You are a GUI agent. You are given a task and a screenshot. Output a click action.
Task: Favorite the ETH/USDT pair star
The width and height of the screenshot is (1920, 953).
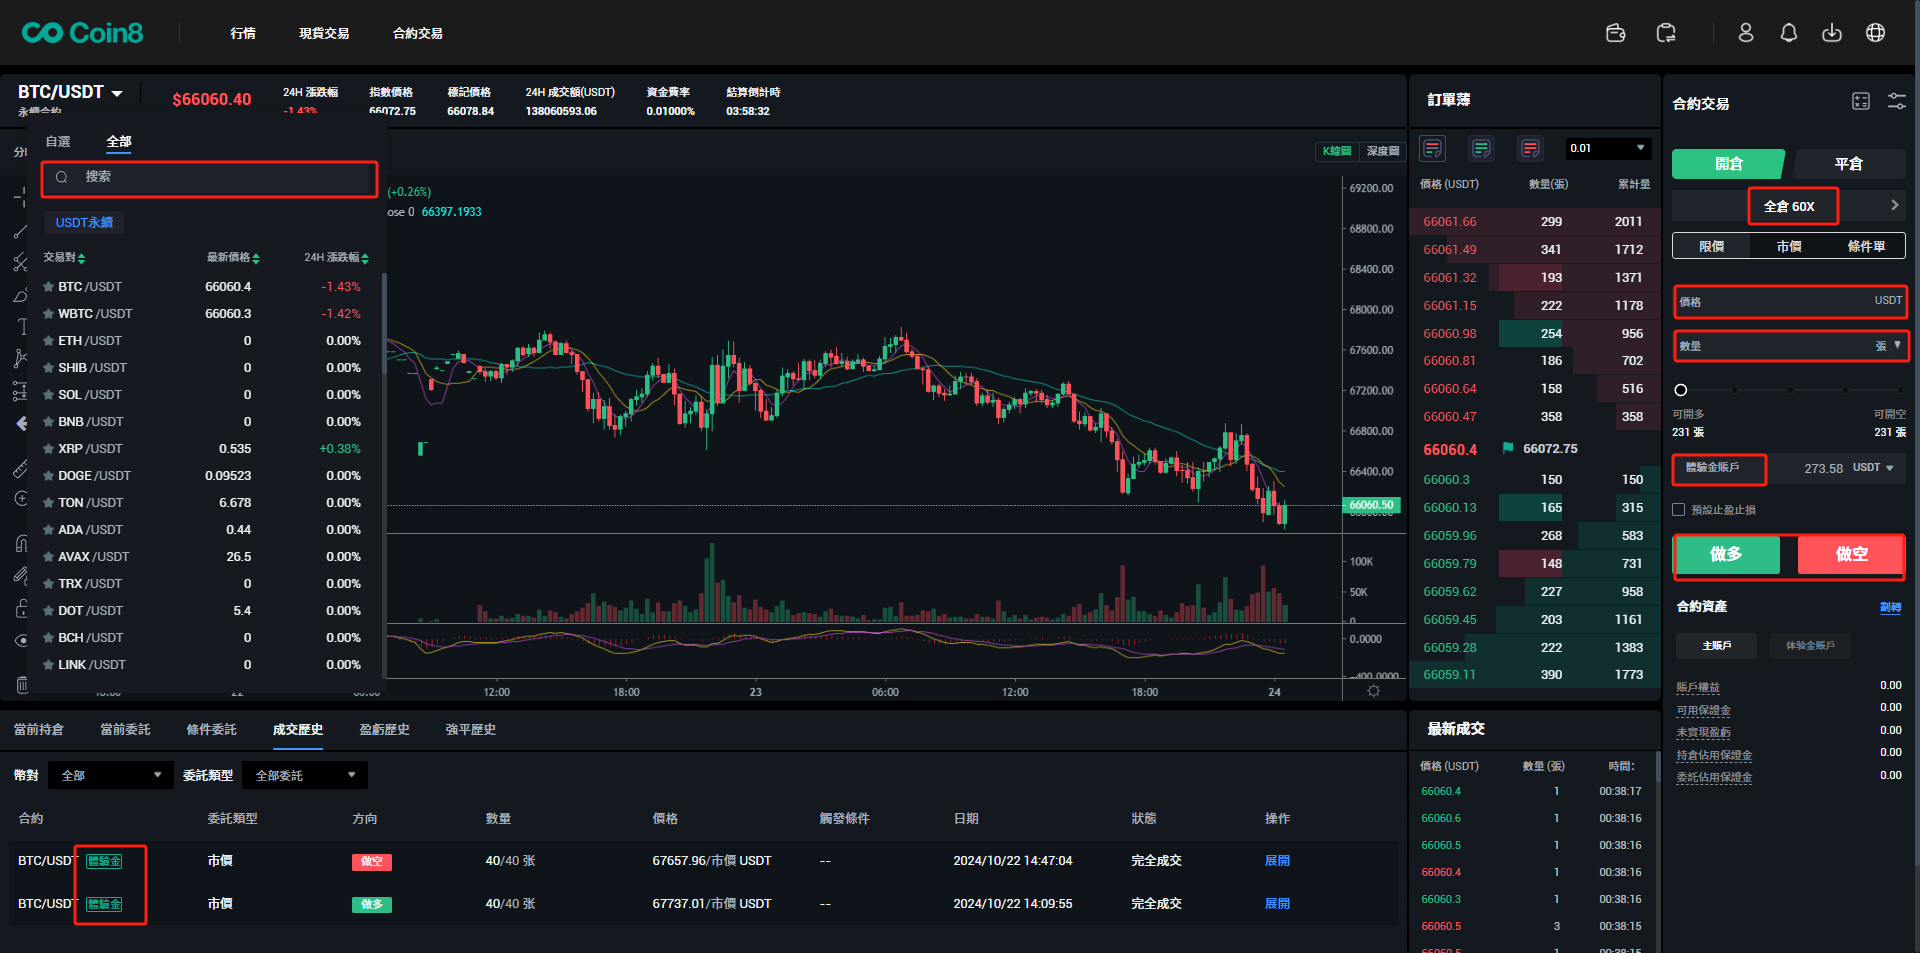tap(48, 341)
